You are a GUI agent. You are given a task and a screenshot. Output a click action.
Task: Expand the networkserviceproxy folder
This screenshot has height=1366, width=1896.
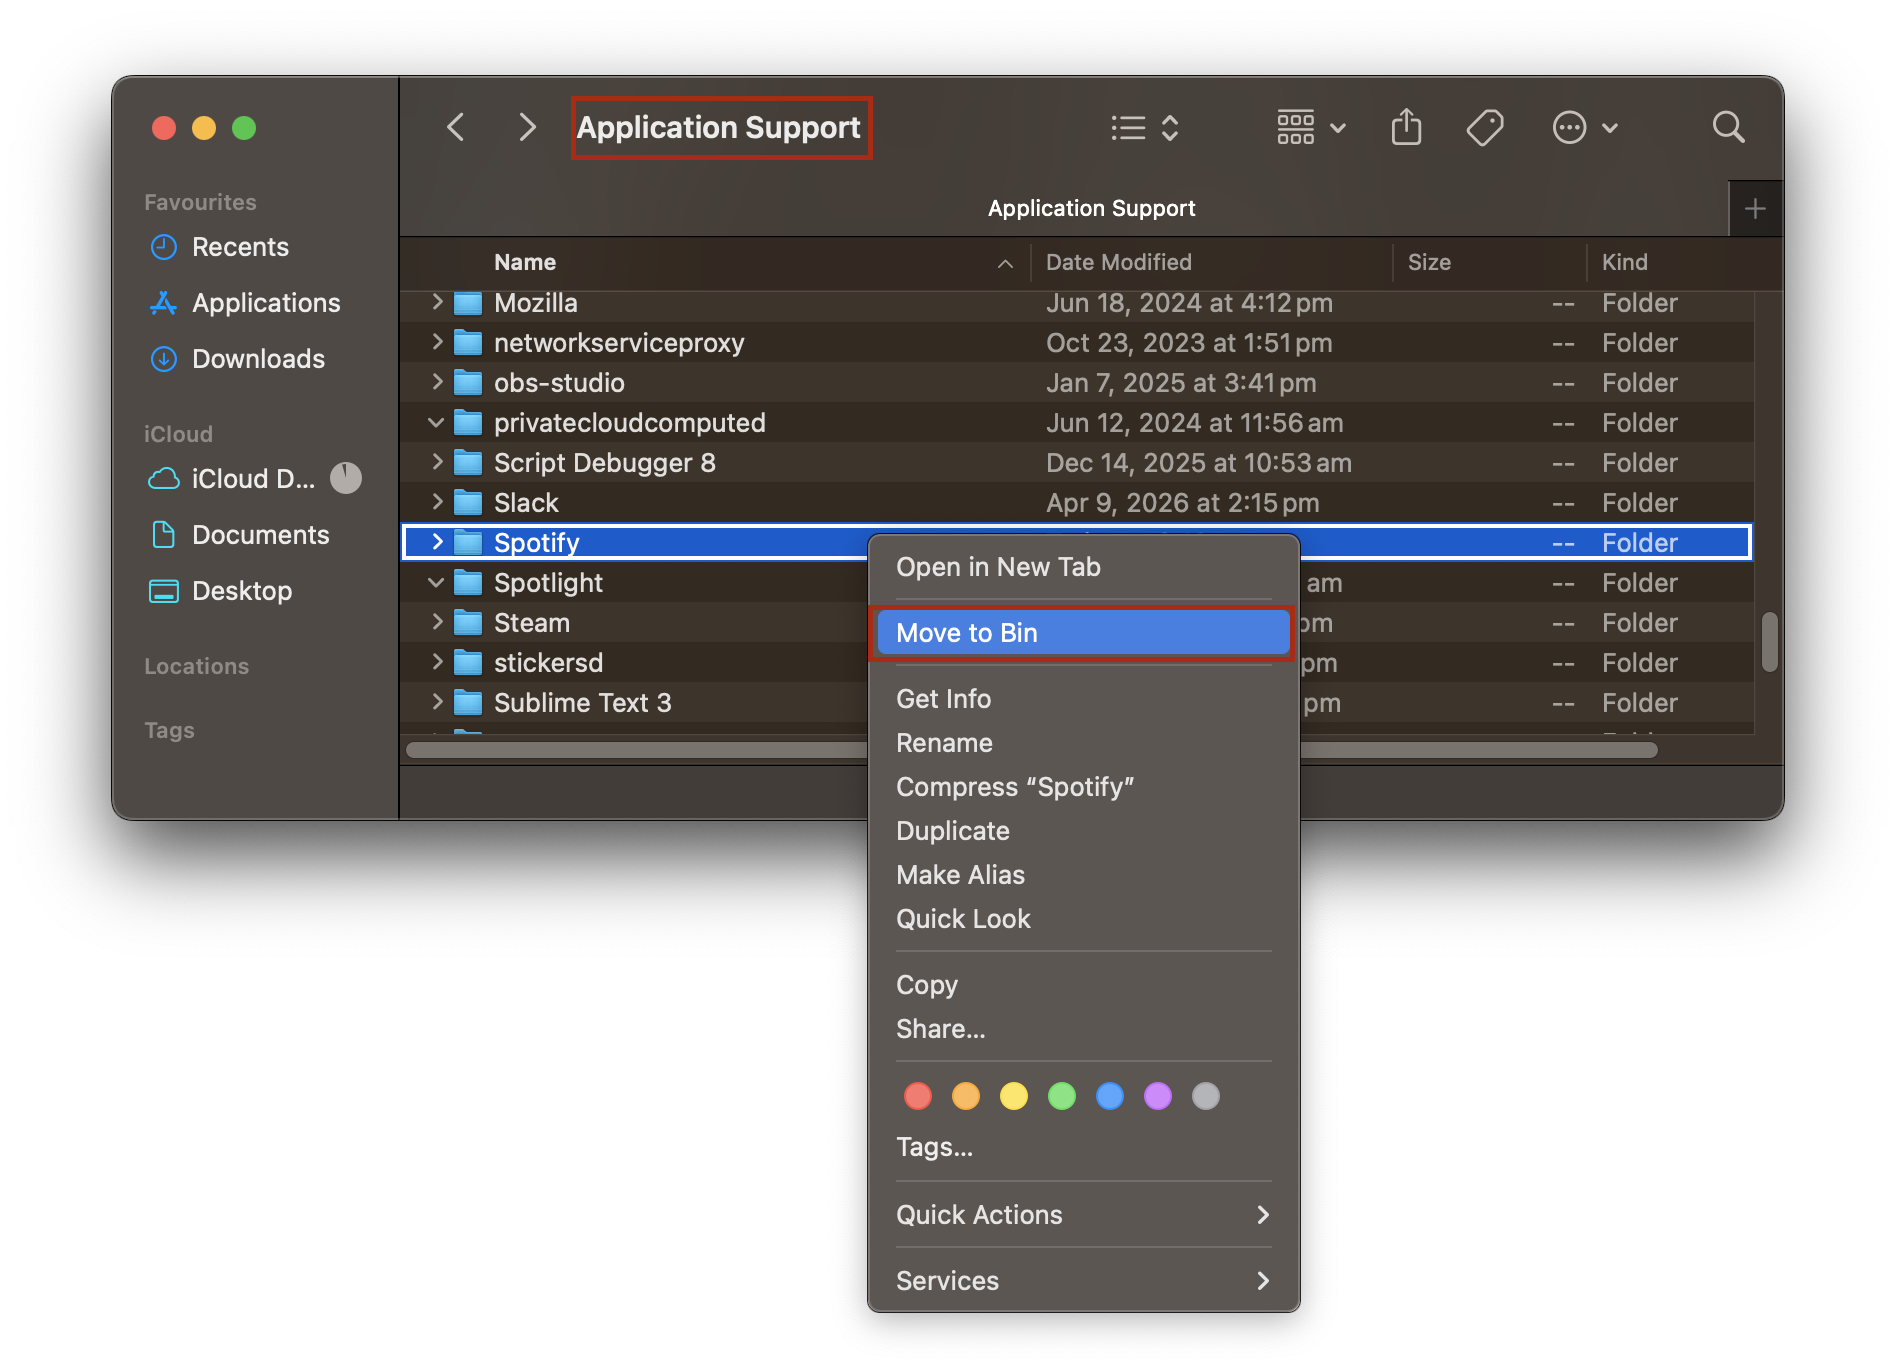437,342
